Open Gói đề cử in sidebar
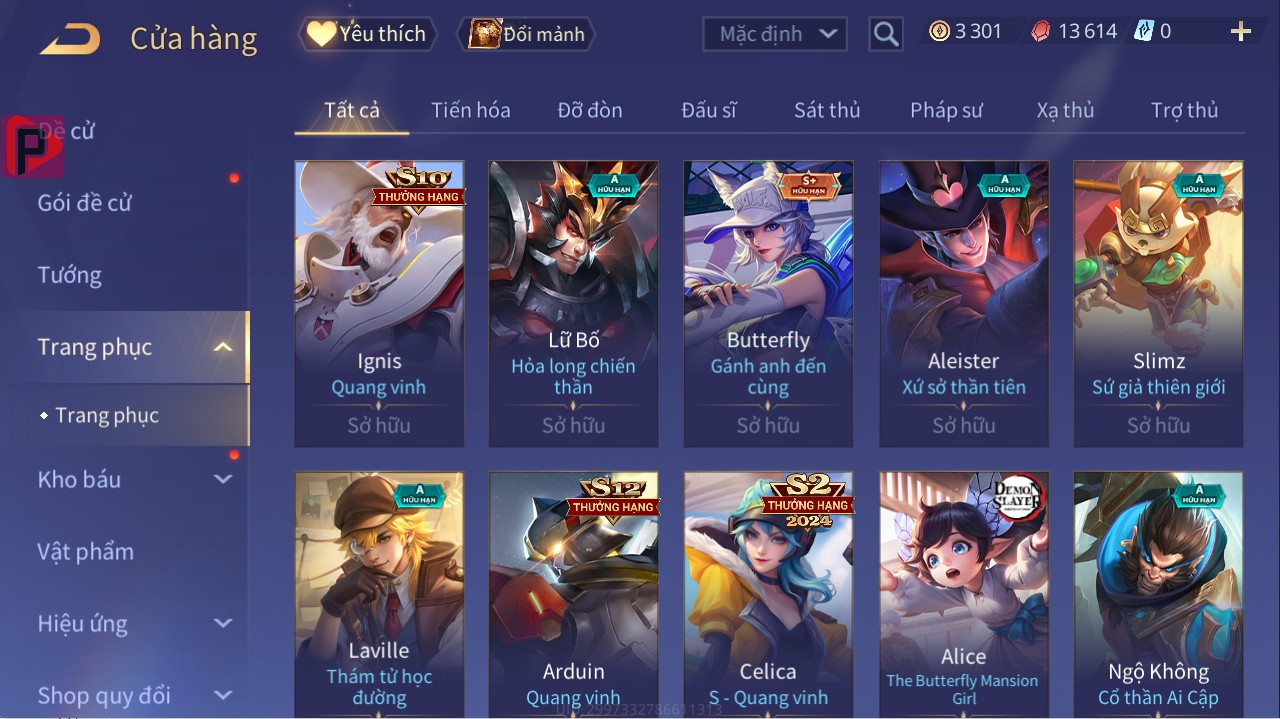Viewport: 1280px width, 719px height. pyautogui.click(x=85, y=203)
